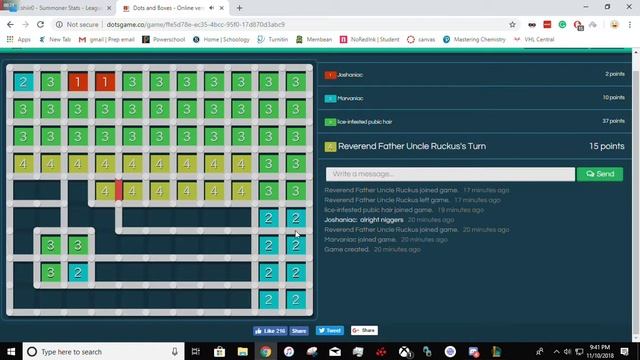Click Joshaniac's red player color swatch
Screen dimensions: 640x360
330,75
